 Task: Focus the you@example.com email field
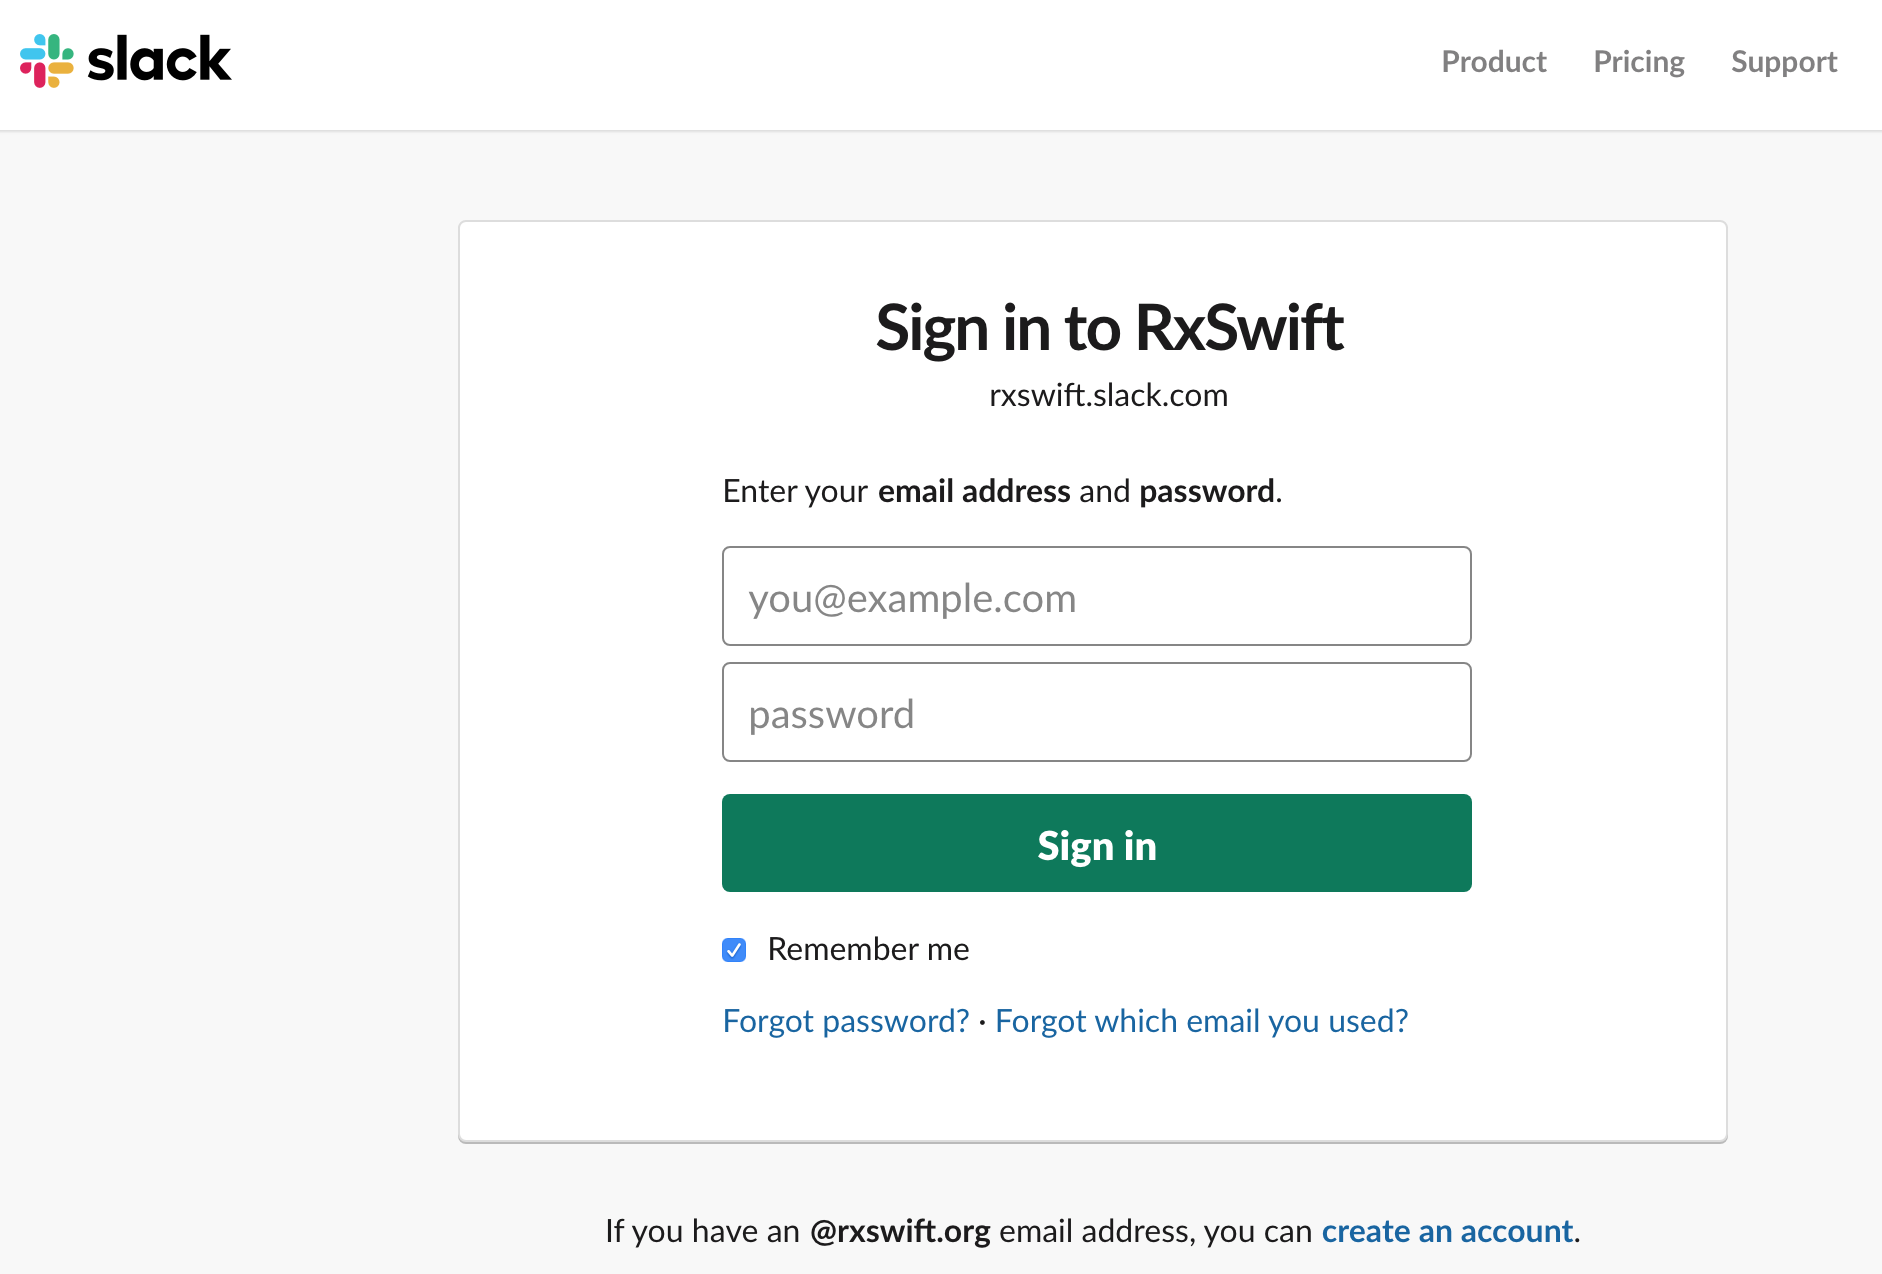[x=1097, y=596]
